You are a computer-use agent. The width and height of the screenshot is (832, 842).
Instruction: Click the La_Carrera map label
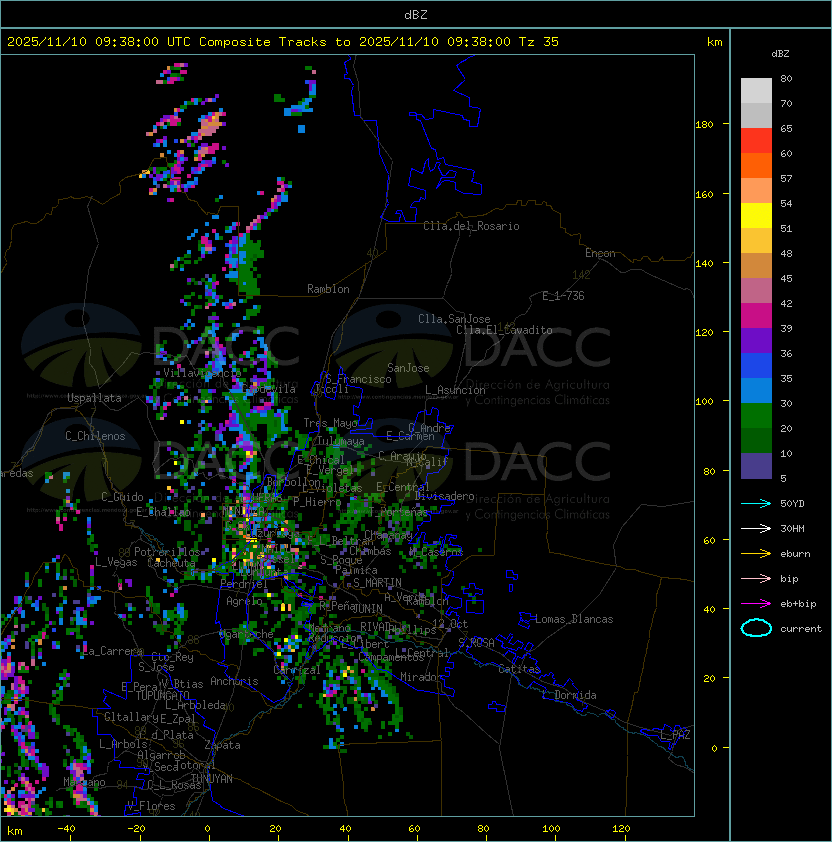(113, 651)
